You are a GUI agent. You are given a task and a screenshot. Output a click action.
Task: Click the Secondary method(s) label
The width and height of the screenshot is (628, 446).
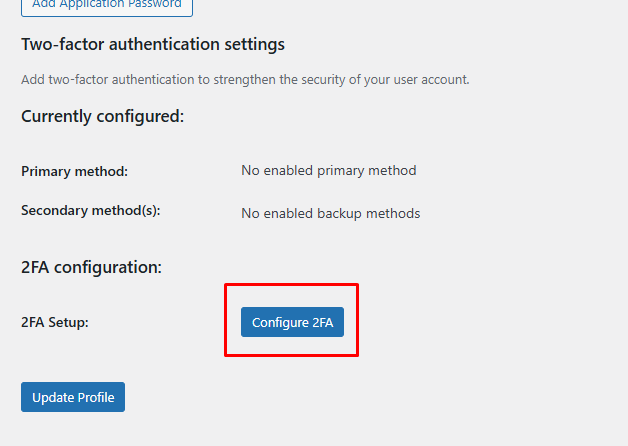tap(90, 211)
